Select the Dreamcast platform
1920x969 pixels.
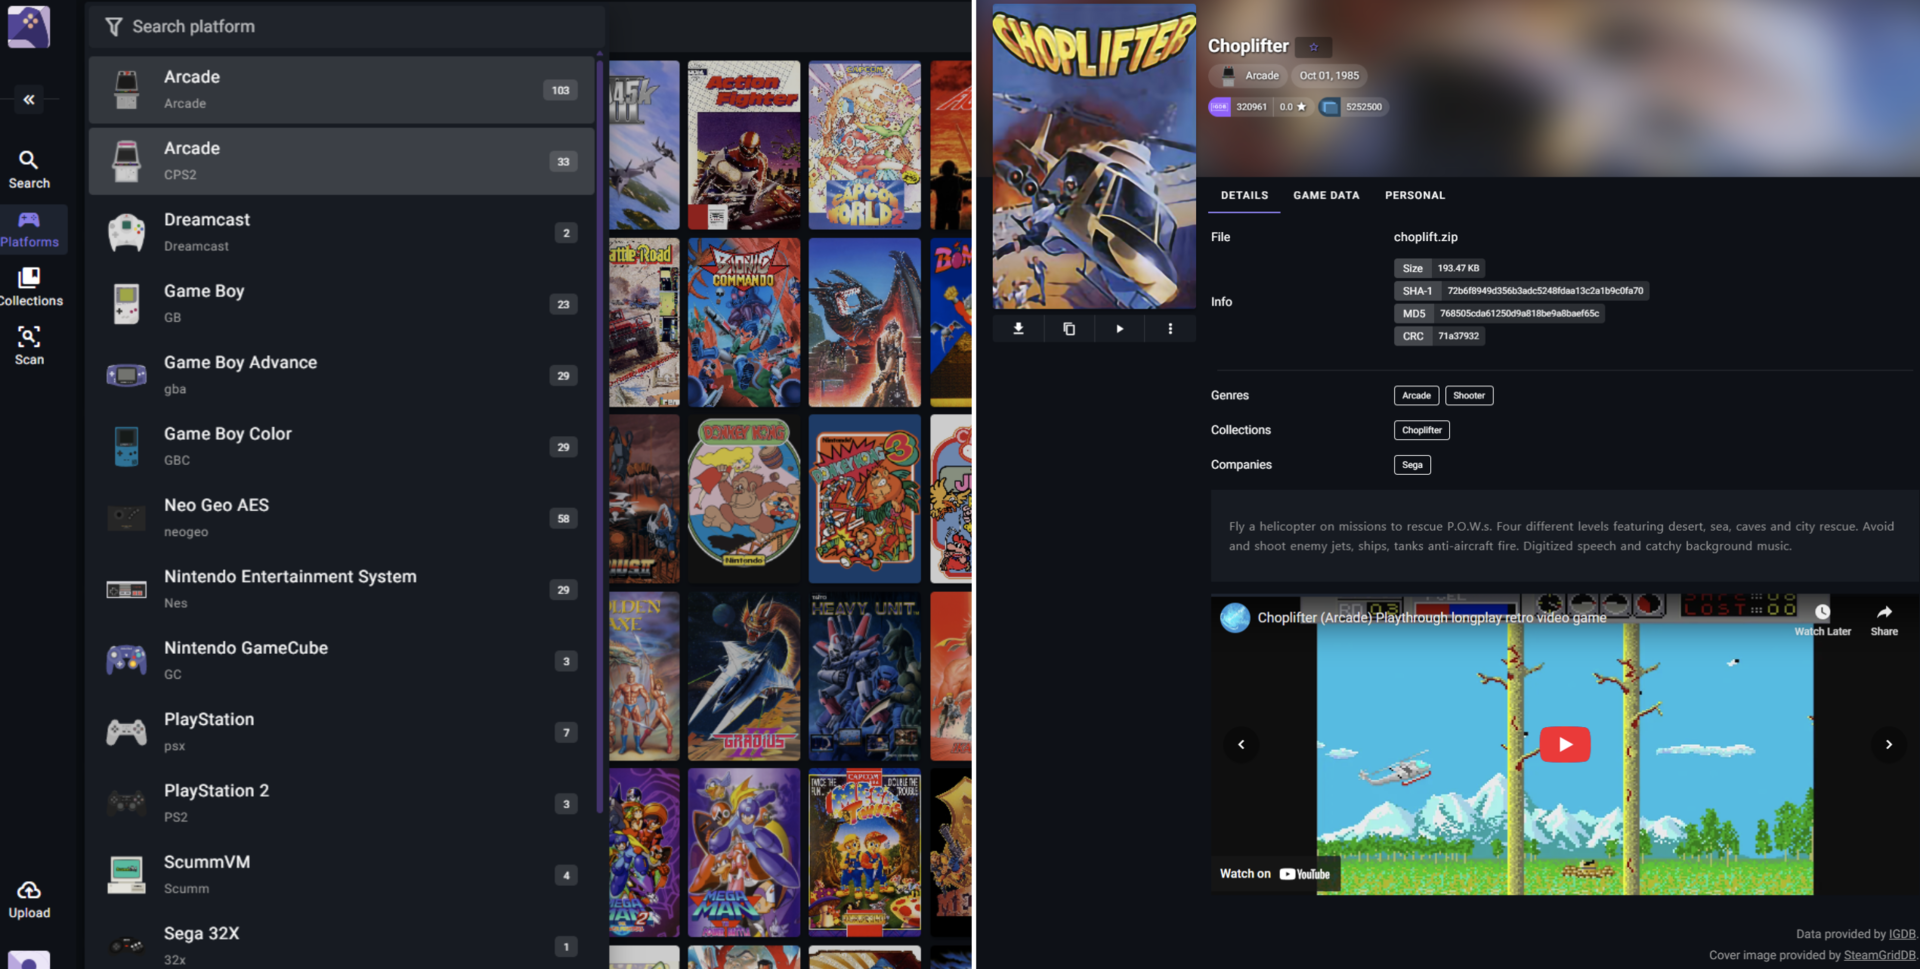coord(341,232)
